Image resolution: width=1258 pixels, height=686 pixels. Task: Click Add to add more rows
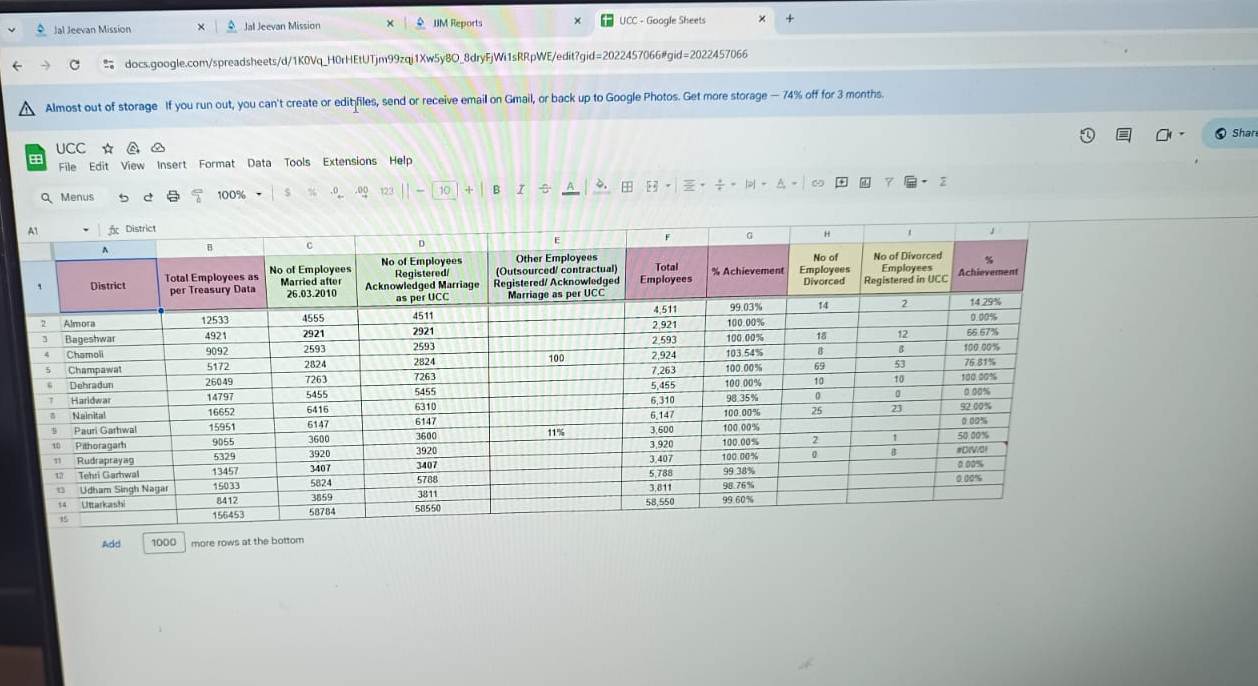tap(111, 544)
